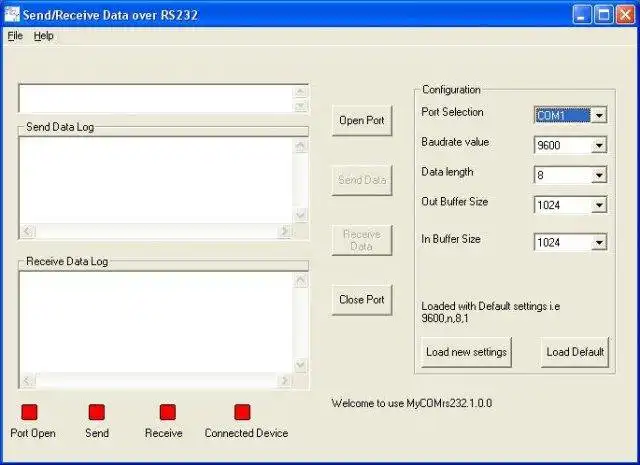Click Load new settings button

(x=466, y=352)
